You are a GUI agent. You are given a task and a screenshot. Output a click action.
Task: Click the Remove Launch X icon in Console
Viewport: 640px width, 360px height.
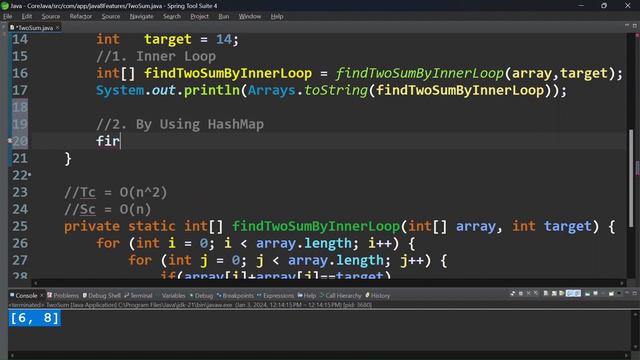pos(529,293)
